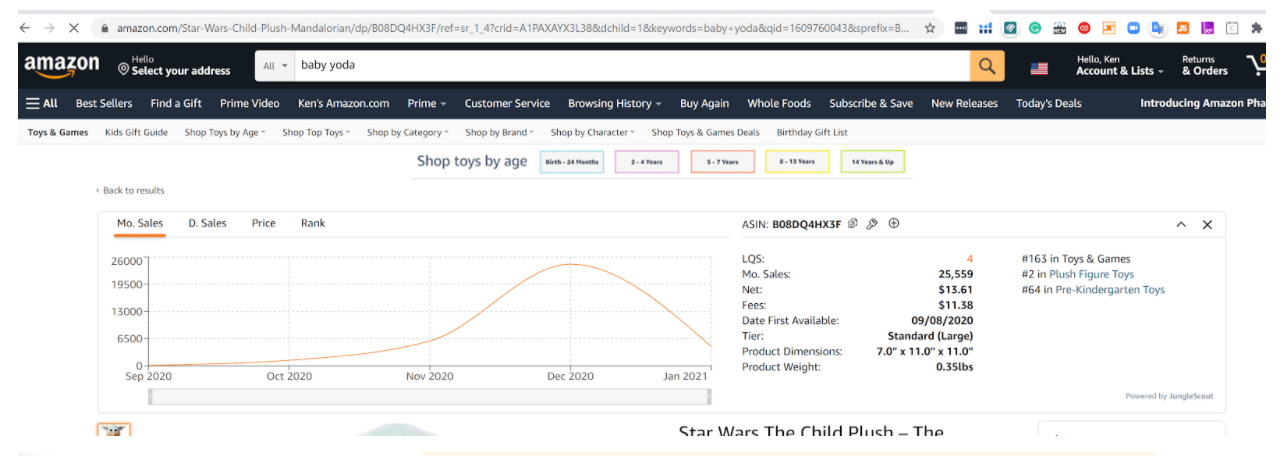This screenshot has width=1288, height=456.
Task: Select the Birth - 24 Months age box
Action: (x=572, y=161)
